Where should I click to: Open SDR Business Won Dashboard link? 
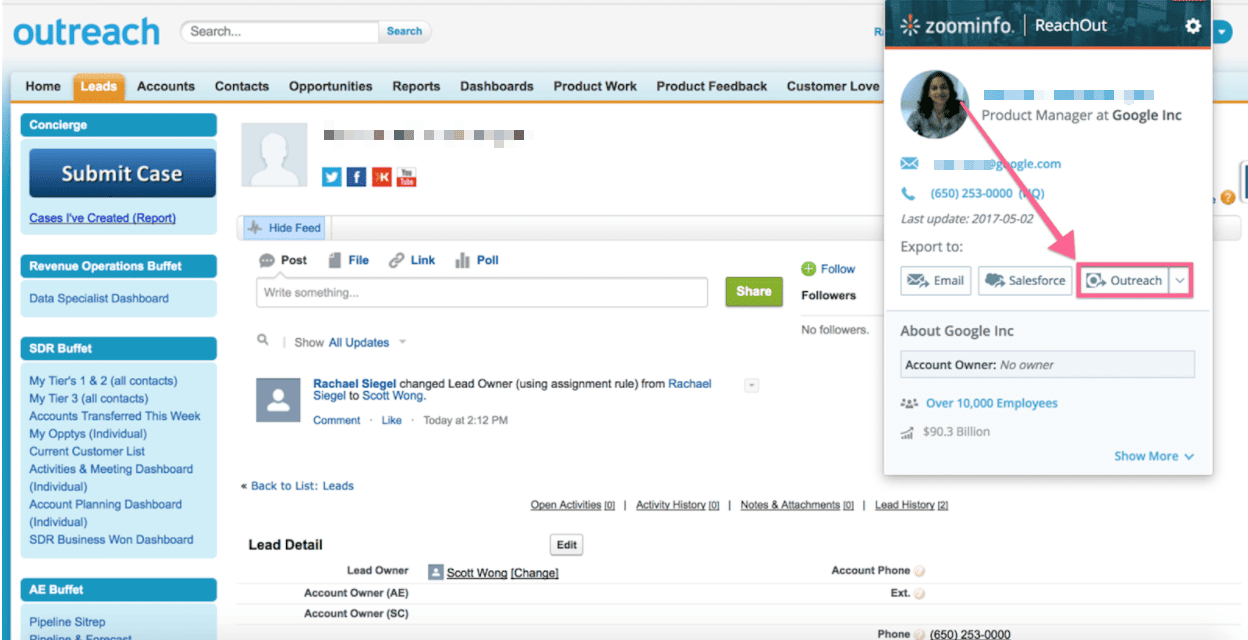click(111, 539)
